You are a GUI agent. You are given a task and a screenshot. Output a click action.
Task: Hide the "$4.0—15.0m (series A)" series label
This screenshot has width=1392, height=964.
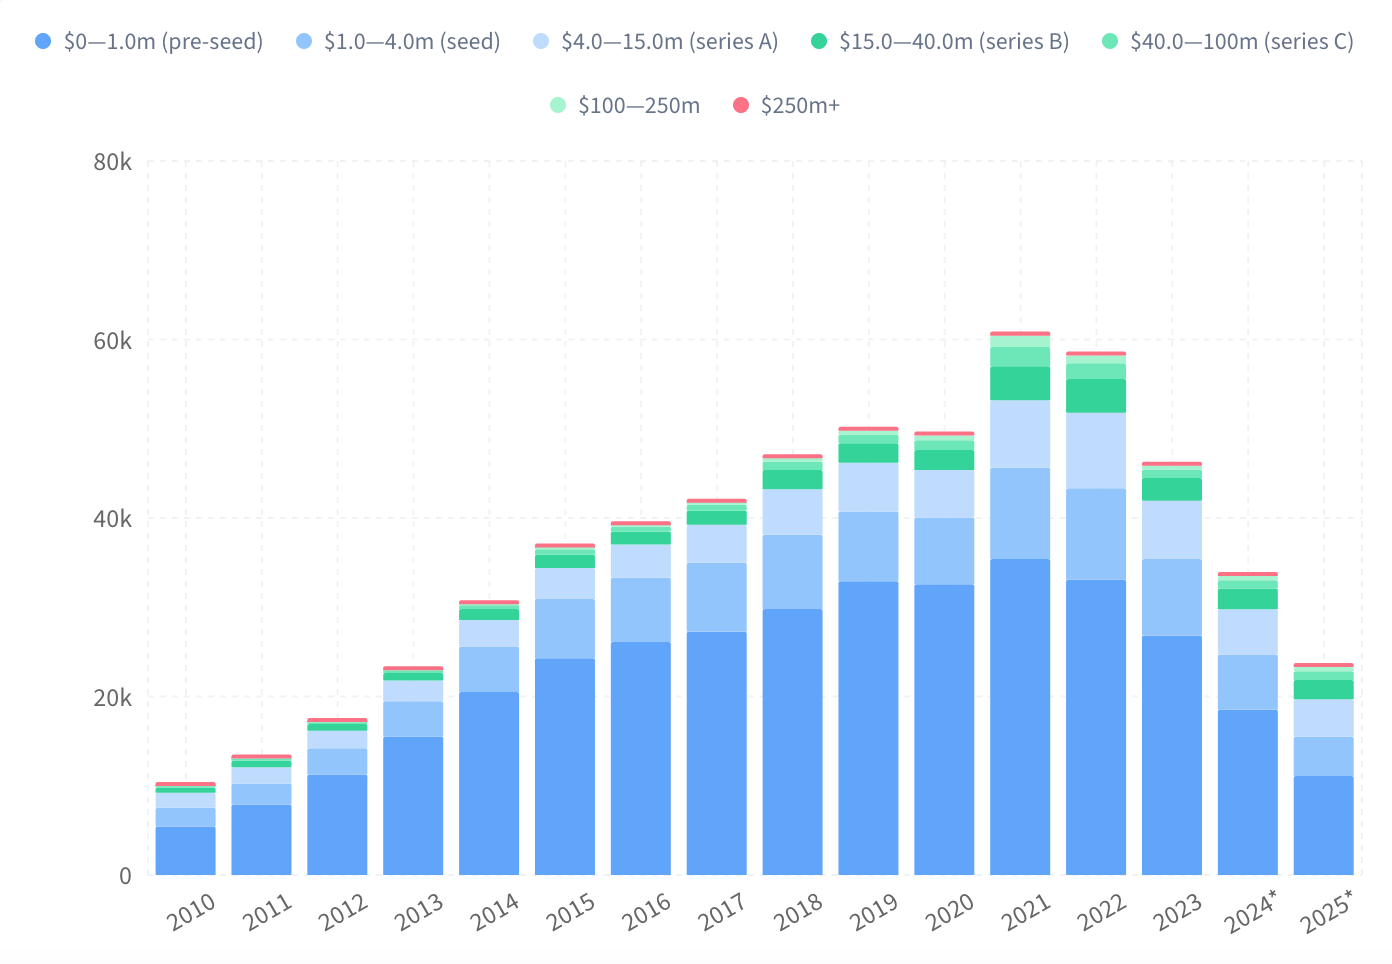tap(669, 41)
